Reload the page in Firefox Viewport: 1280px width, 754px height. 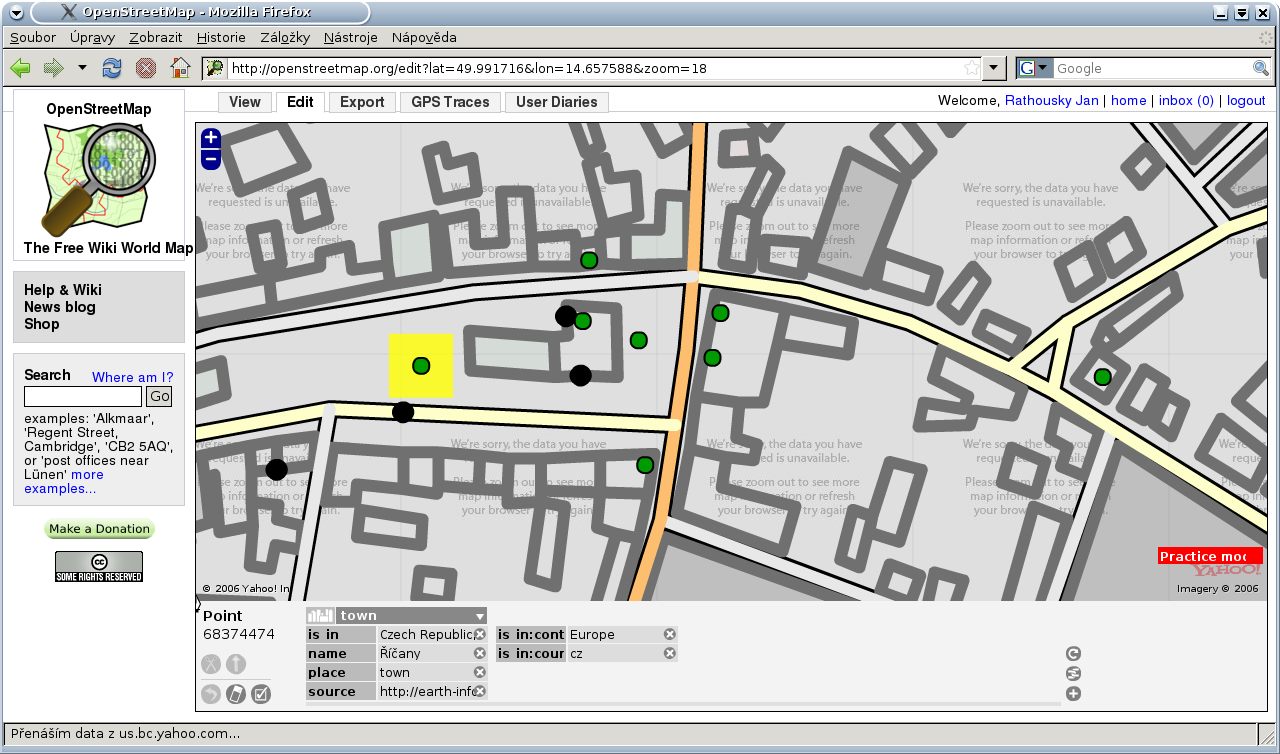click(x=112, y=68)
